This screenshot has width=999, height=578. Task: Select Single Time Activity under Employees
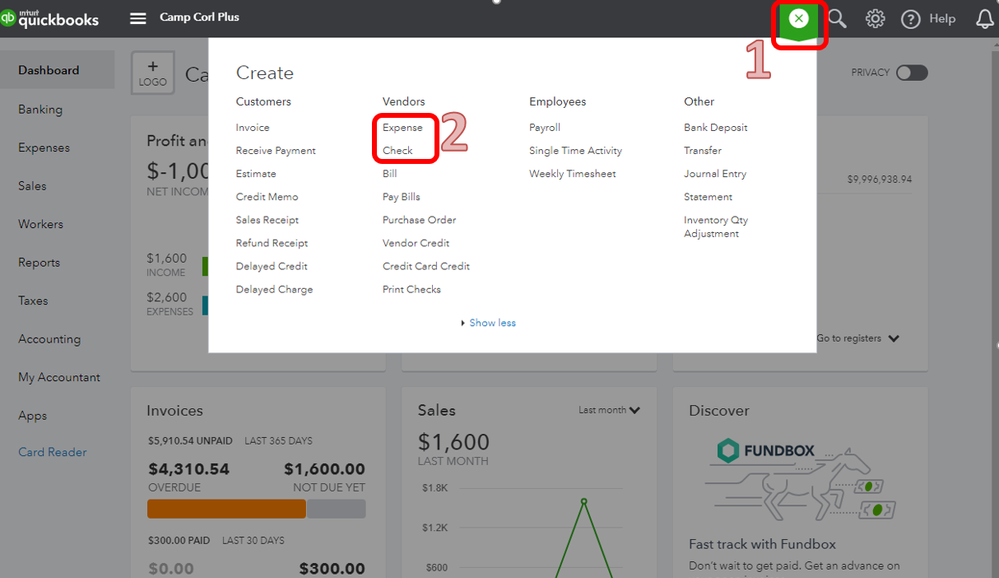575,150
